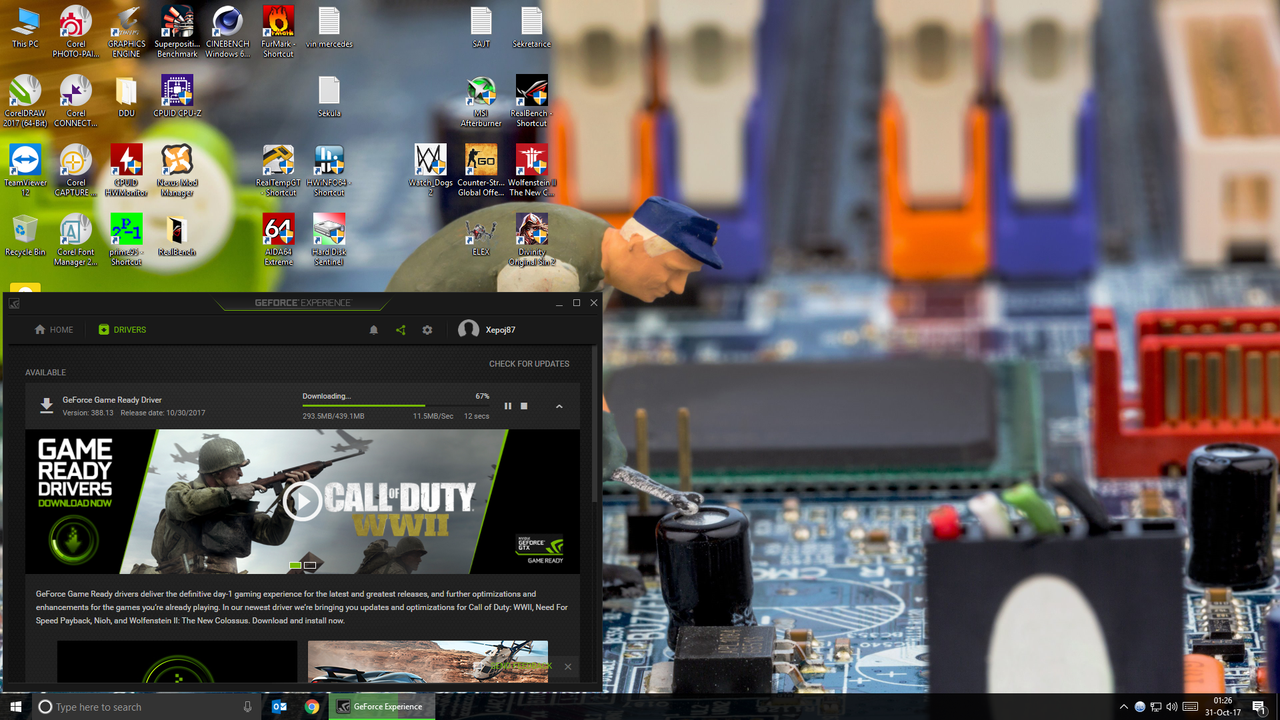Screen dimensions: 1280x720
Task: Stop the GeForce driver download
Action: 524,406
